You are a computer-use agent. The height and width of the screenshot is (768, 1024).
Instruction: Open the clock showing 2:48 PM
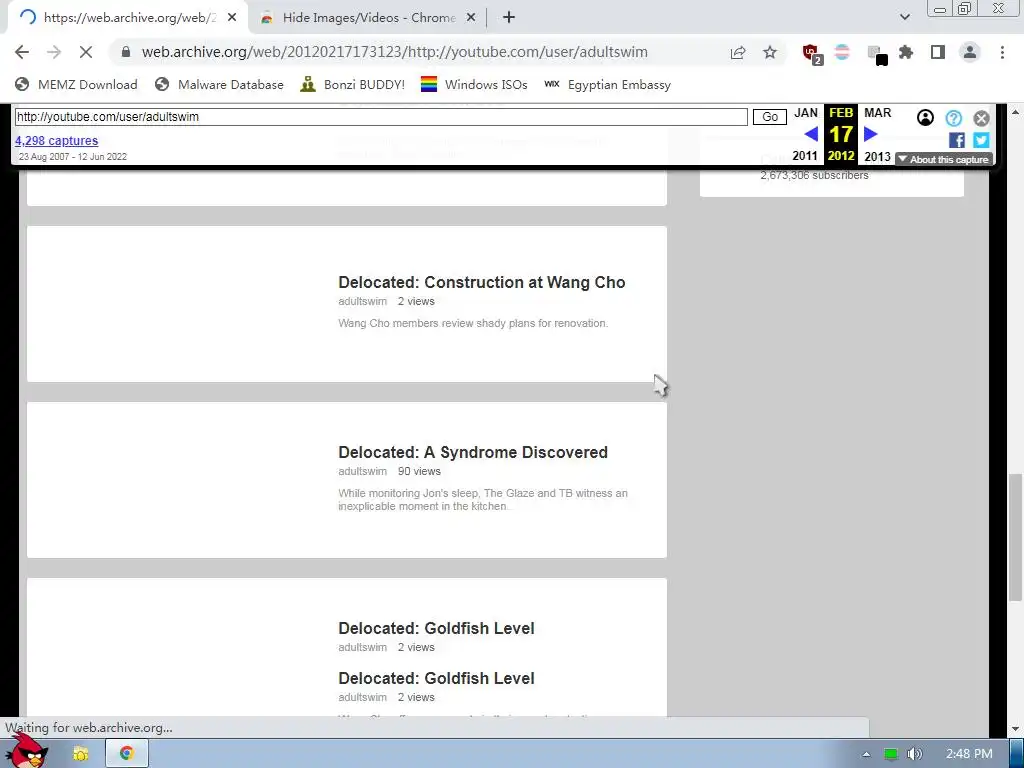pos(969,754)
